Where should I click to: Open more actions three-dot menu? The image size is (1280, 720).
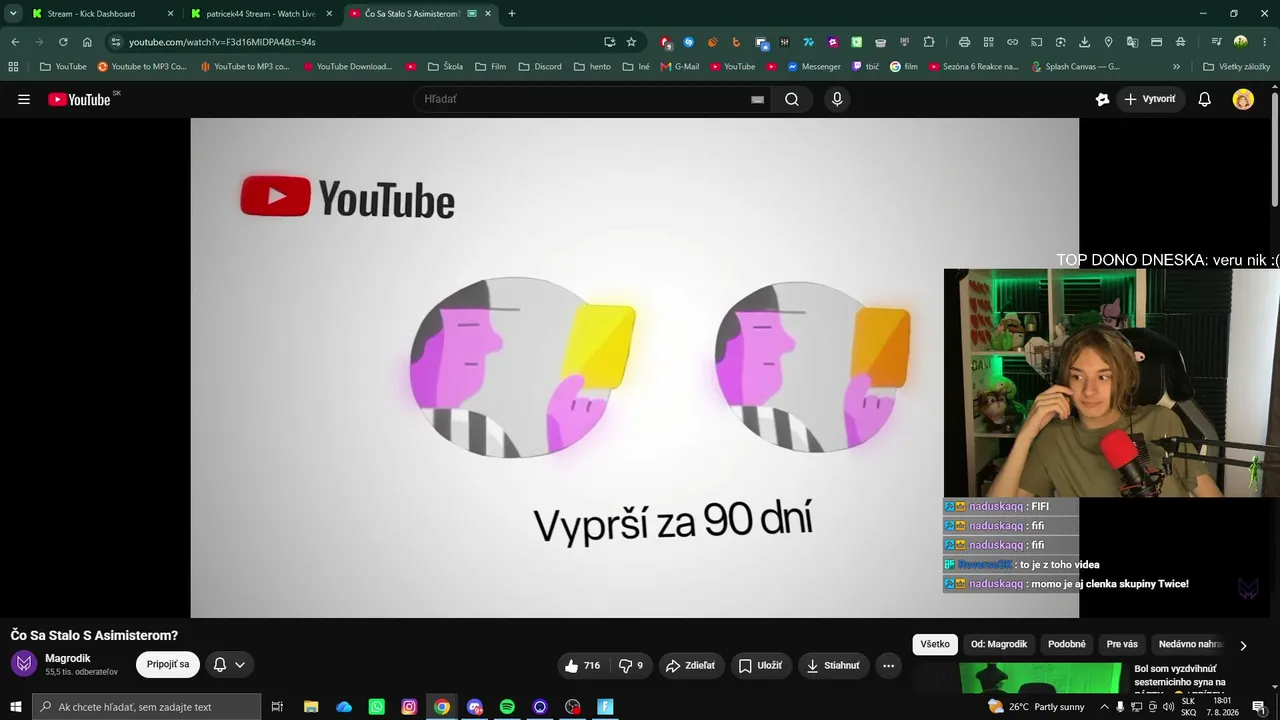tap(888, 665)
